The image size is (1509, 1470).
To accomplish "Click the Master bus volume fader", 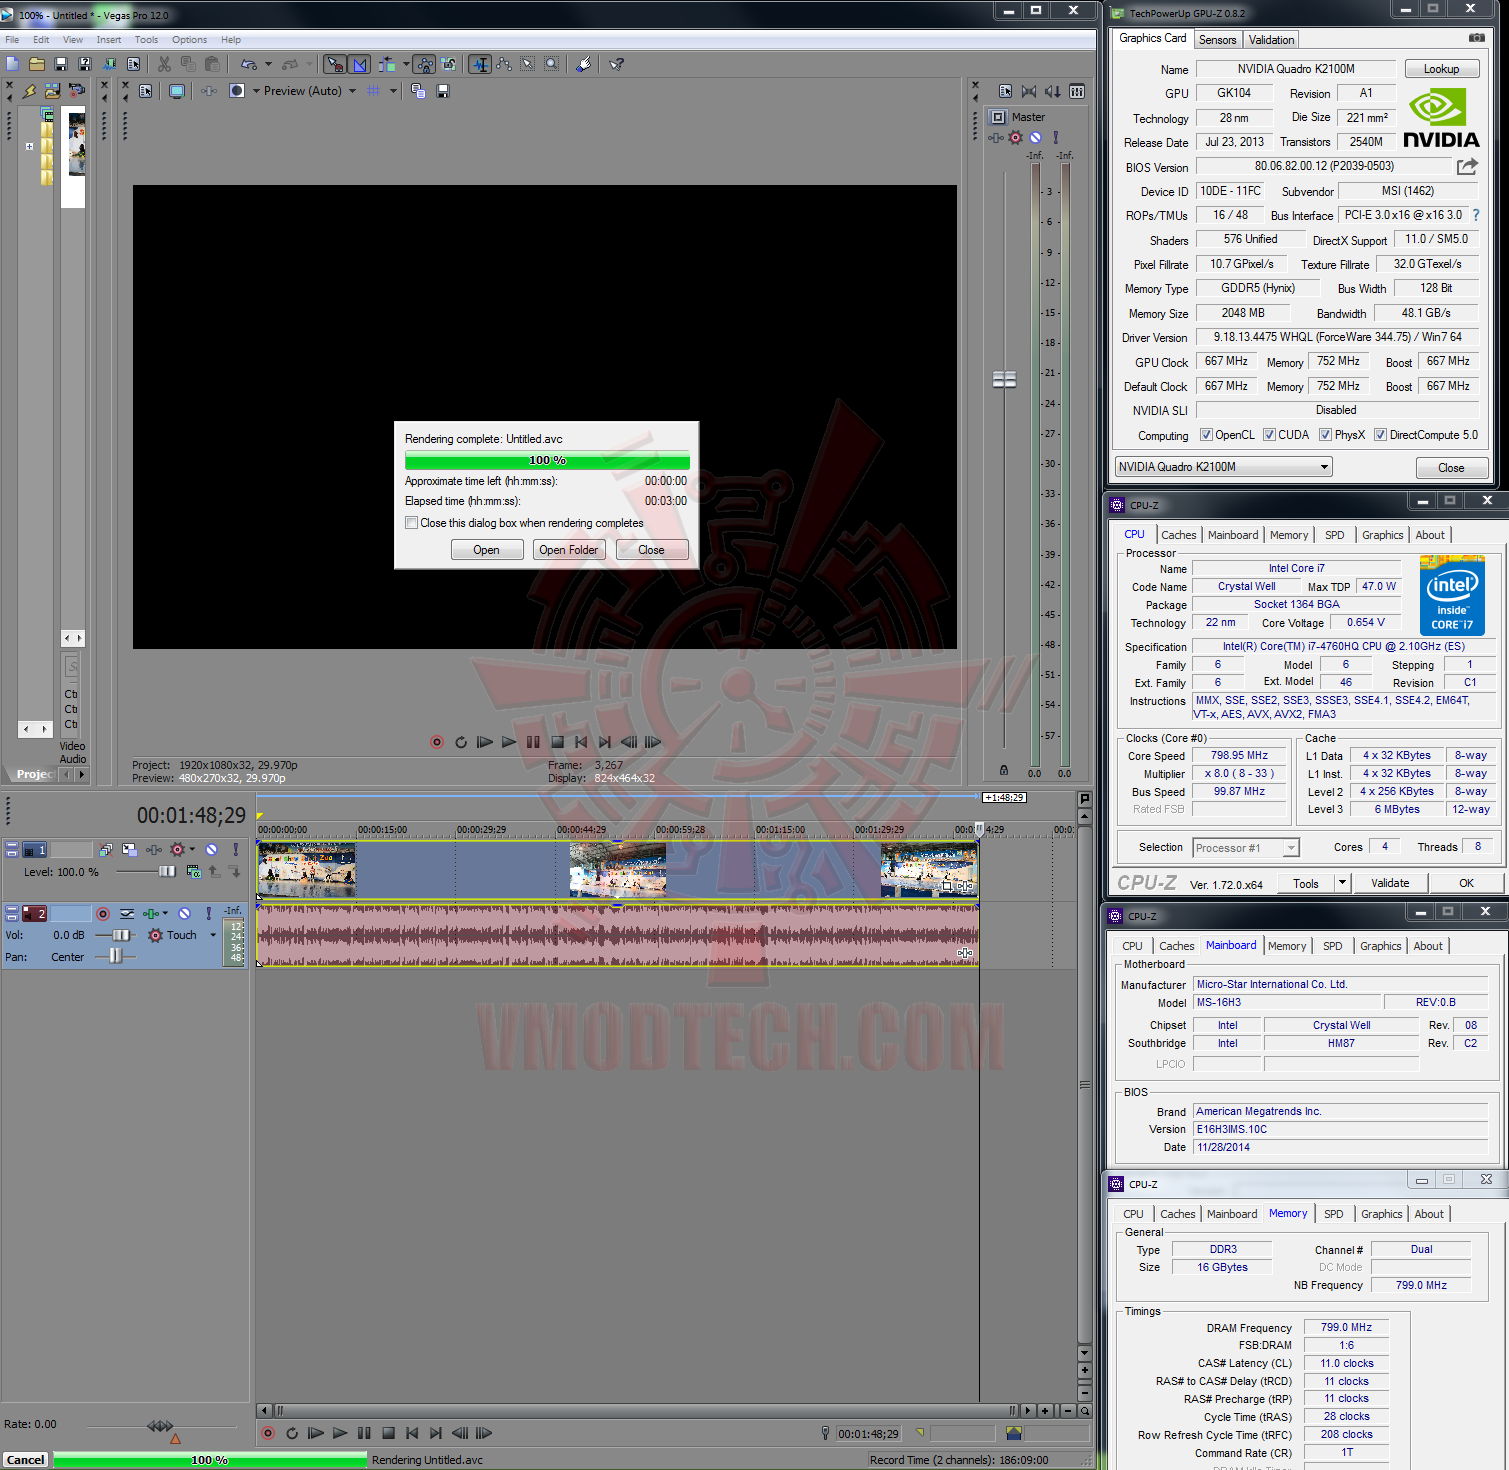I will tap(1004, 380).
